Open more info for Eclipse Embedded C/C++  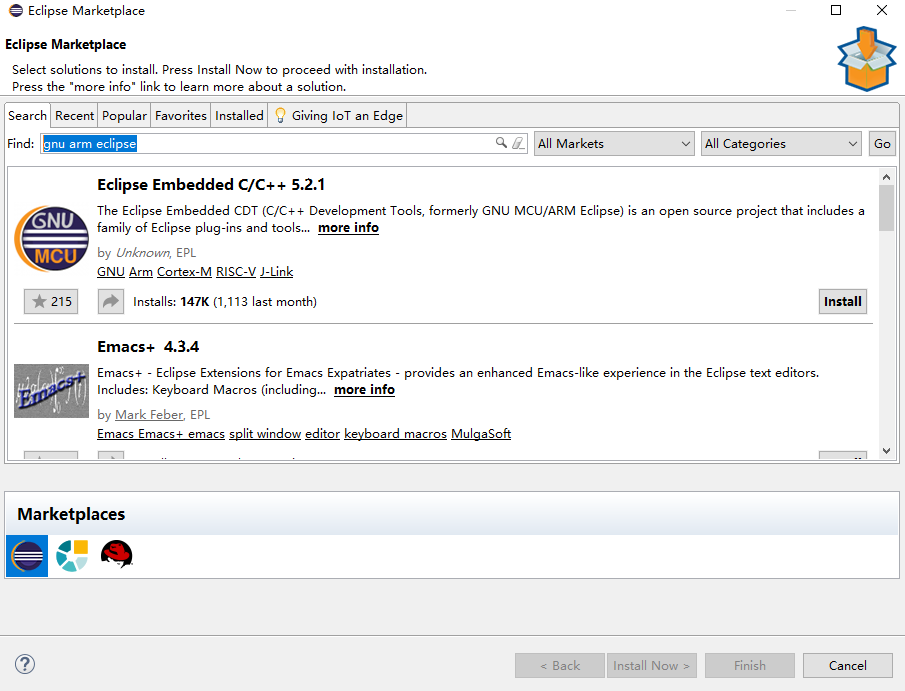pos(348,228)
